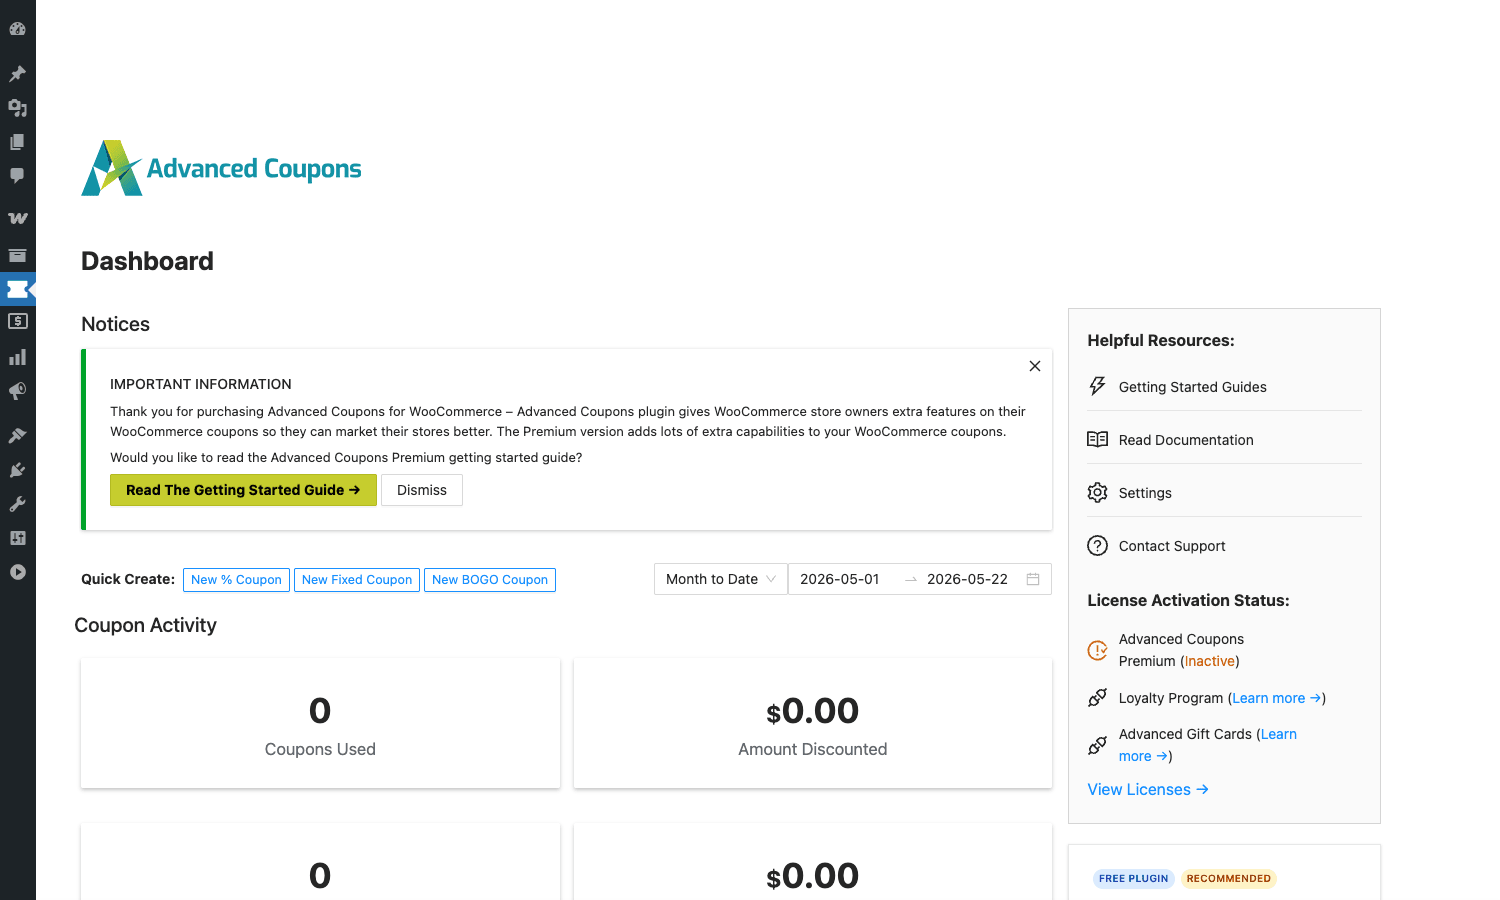The width and height of the screenshot is (1500, 900).
Task: Click the end date field 2026-05-22
Action: (x=967, y=579)
